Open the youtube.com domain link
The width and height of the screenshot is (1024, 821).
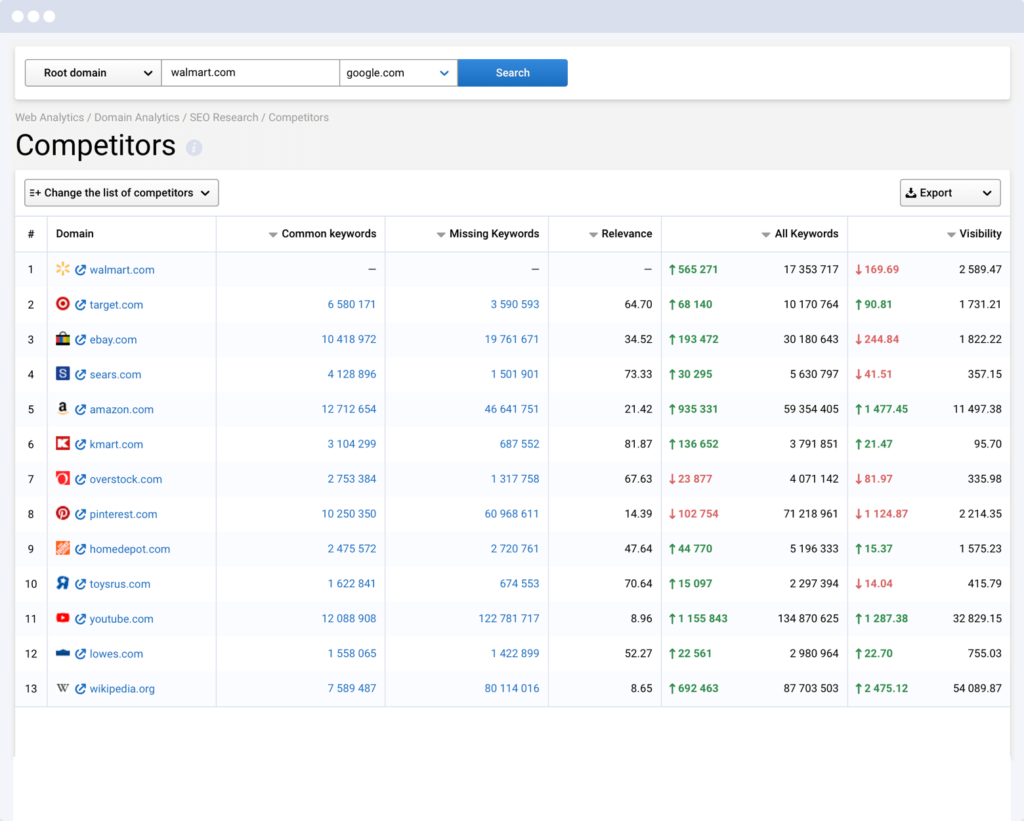pyautogui.click(x=121, y=619)
